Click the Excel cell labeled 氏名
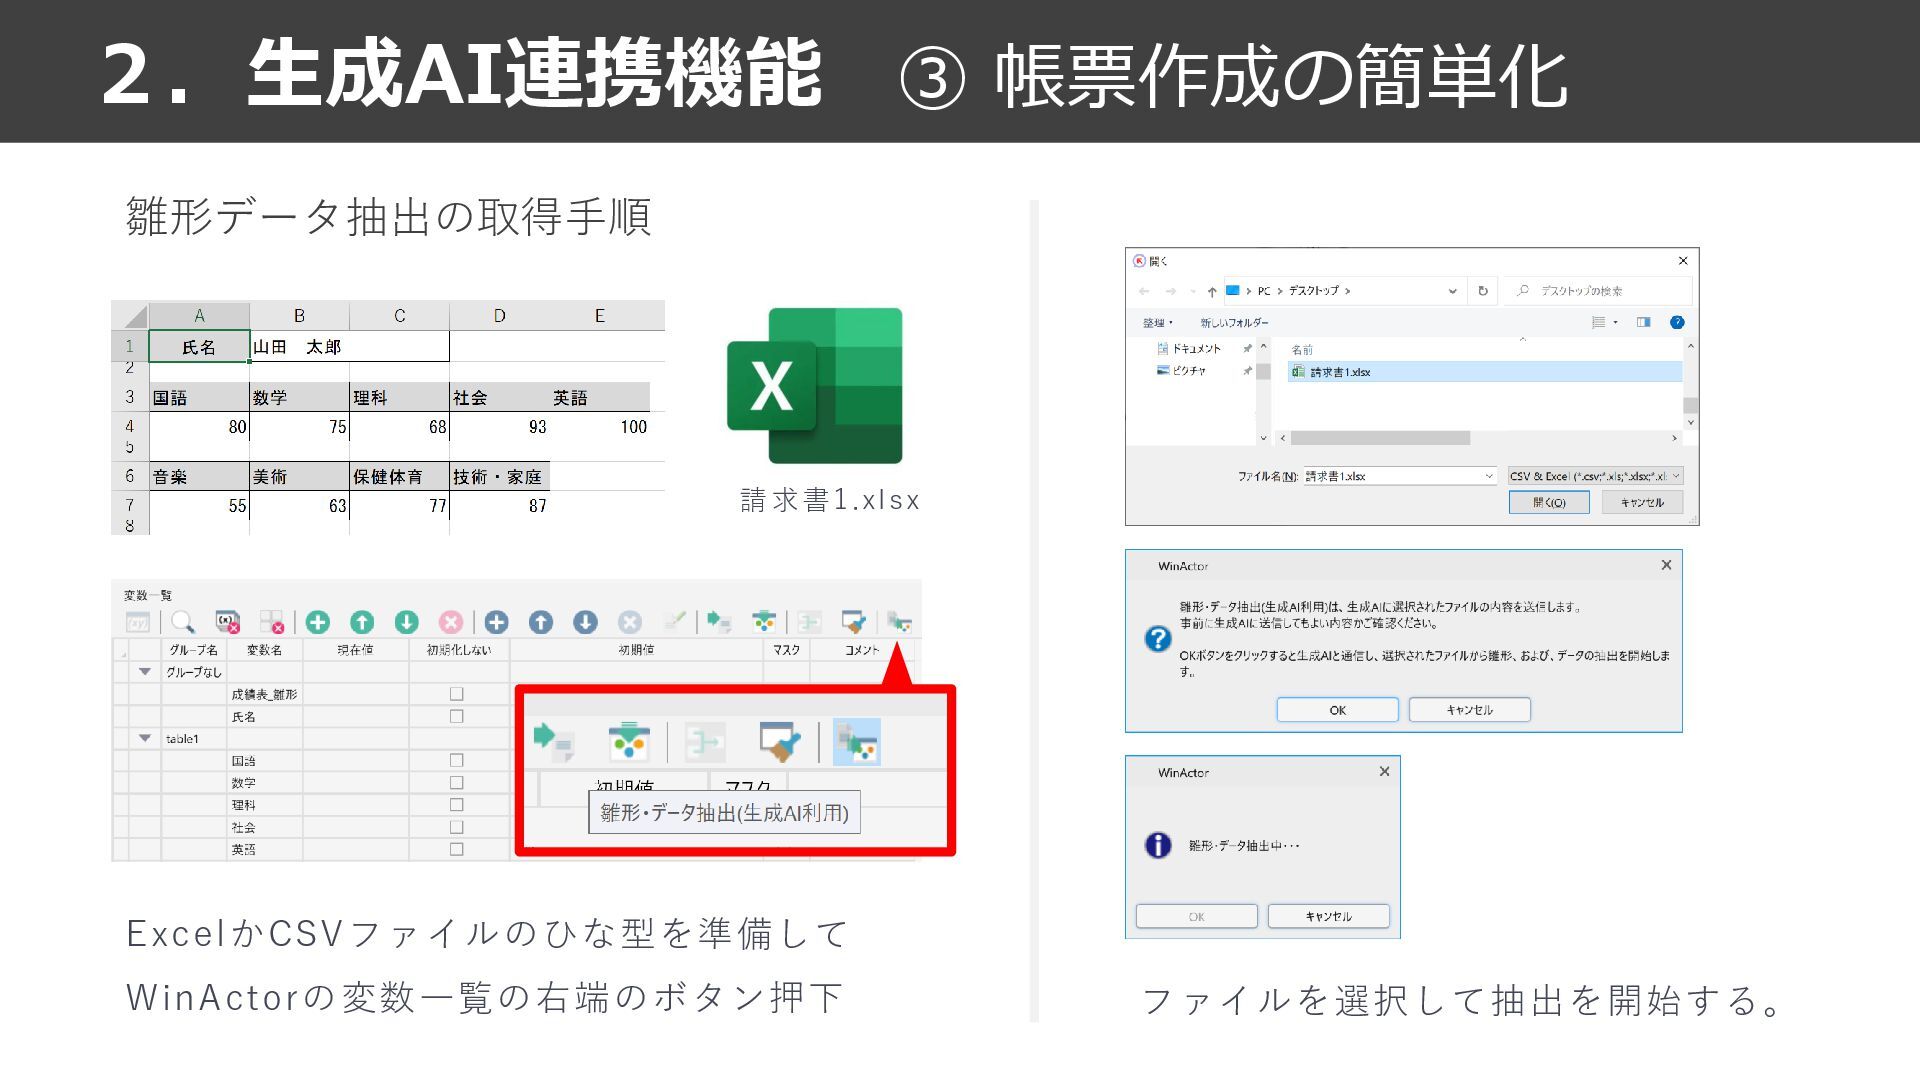1920x1080 pixels. [x=199, y=347]
